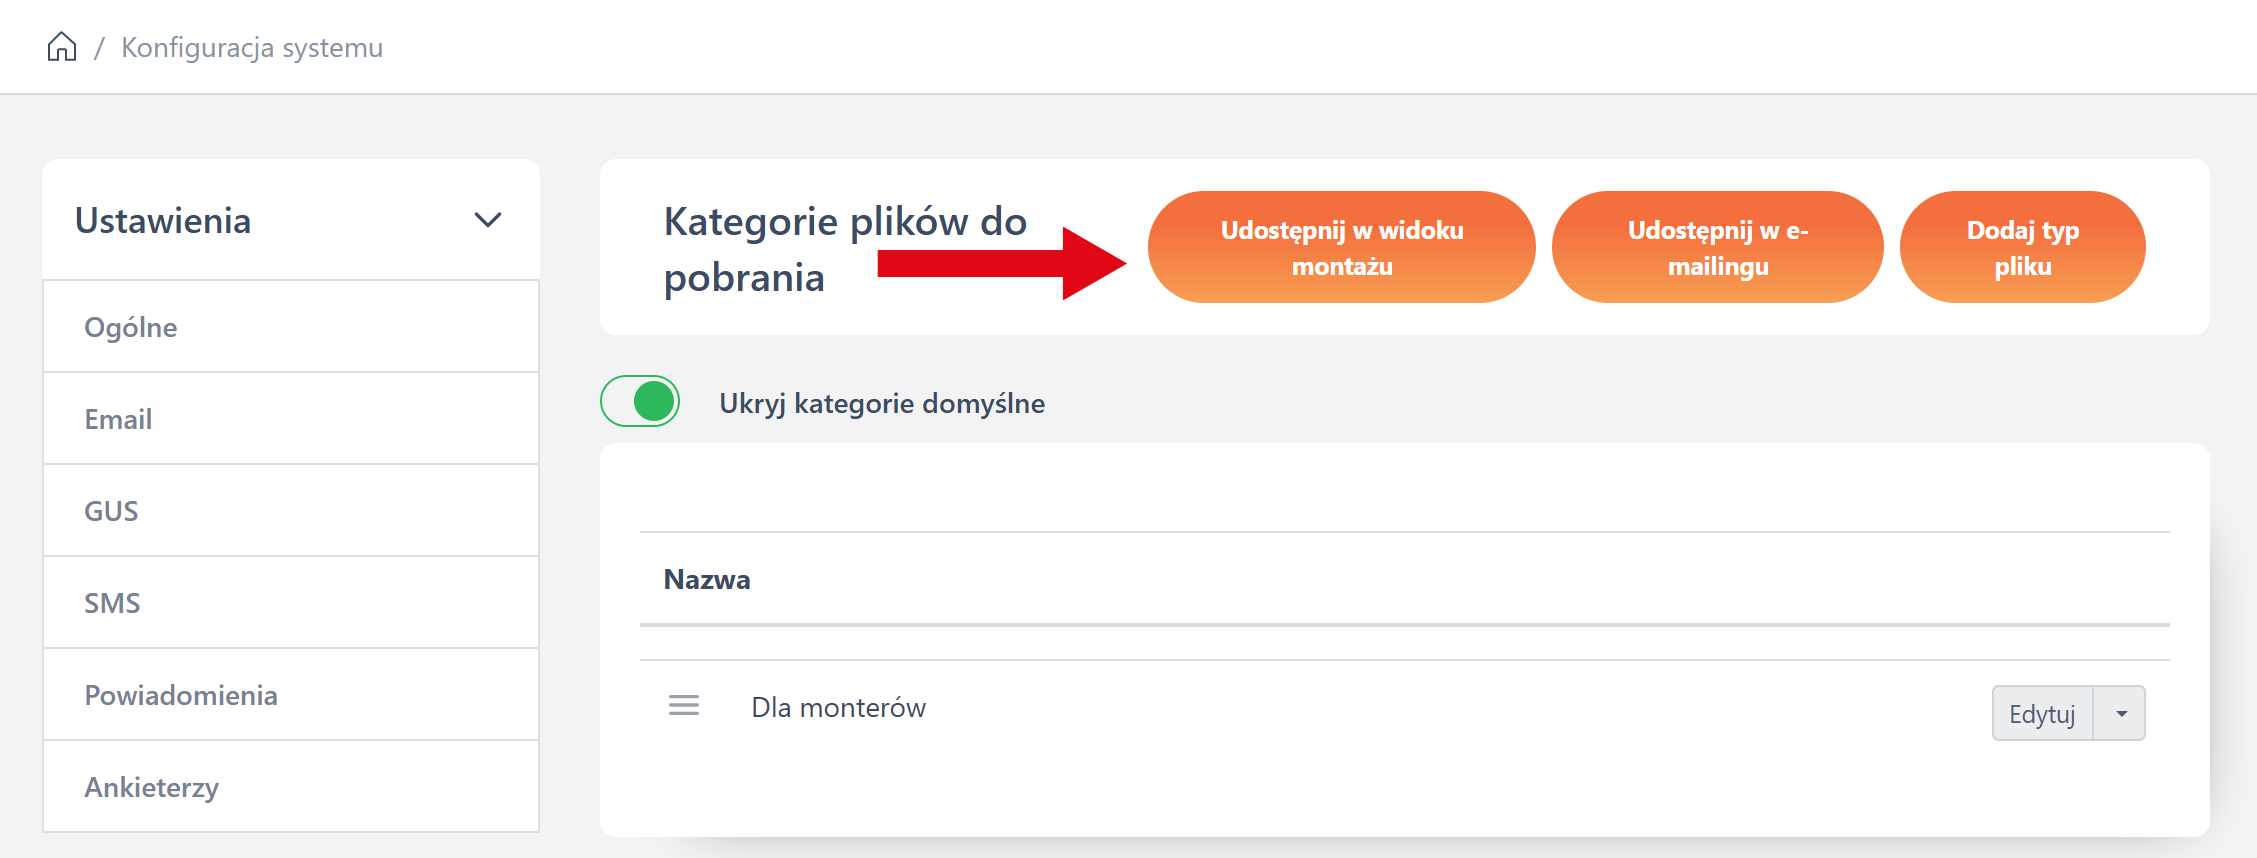Click the Nazwa column header

pos(707,579)
